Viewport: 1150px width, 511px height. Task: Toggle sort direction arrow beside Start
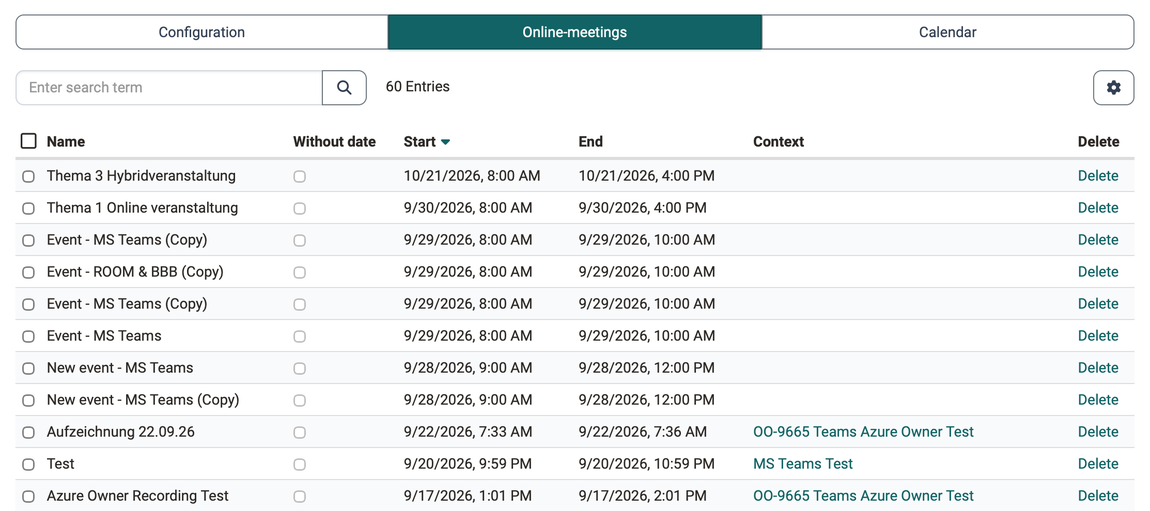tap(445, 142)
